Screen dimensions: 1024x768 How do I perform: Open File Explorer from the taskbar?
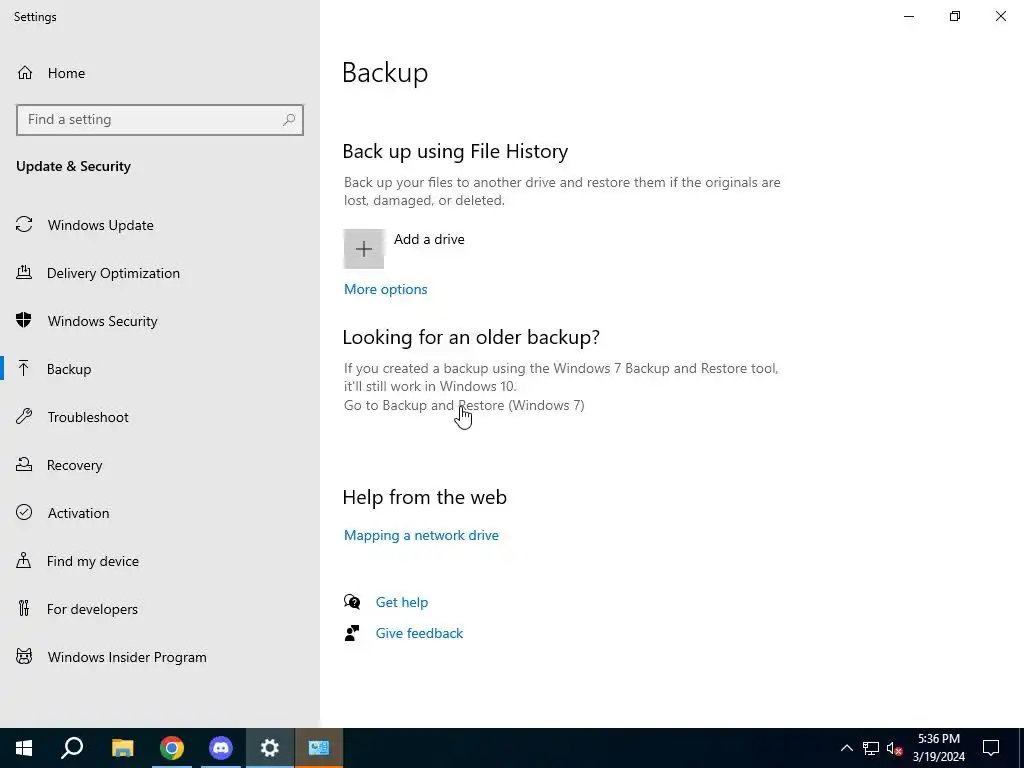coord(122,748)
